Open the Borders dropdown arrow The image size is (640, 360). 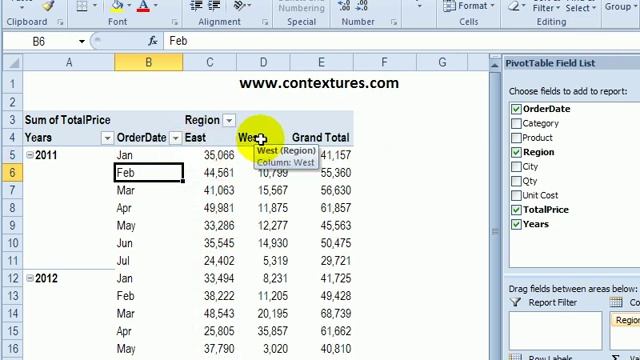pos(95,5)
